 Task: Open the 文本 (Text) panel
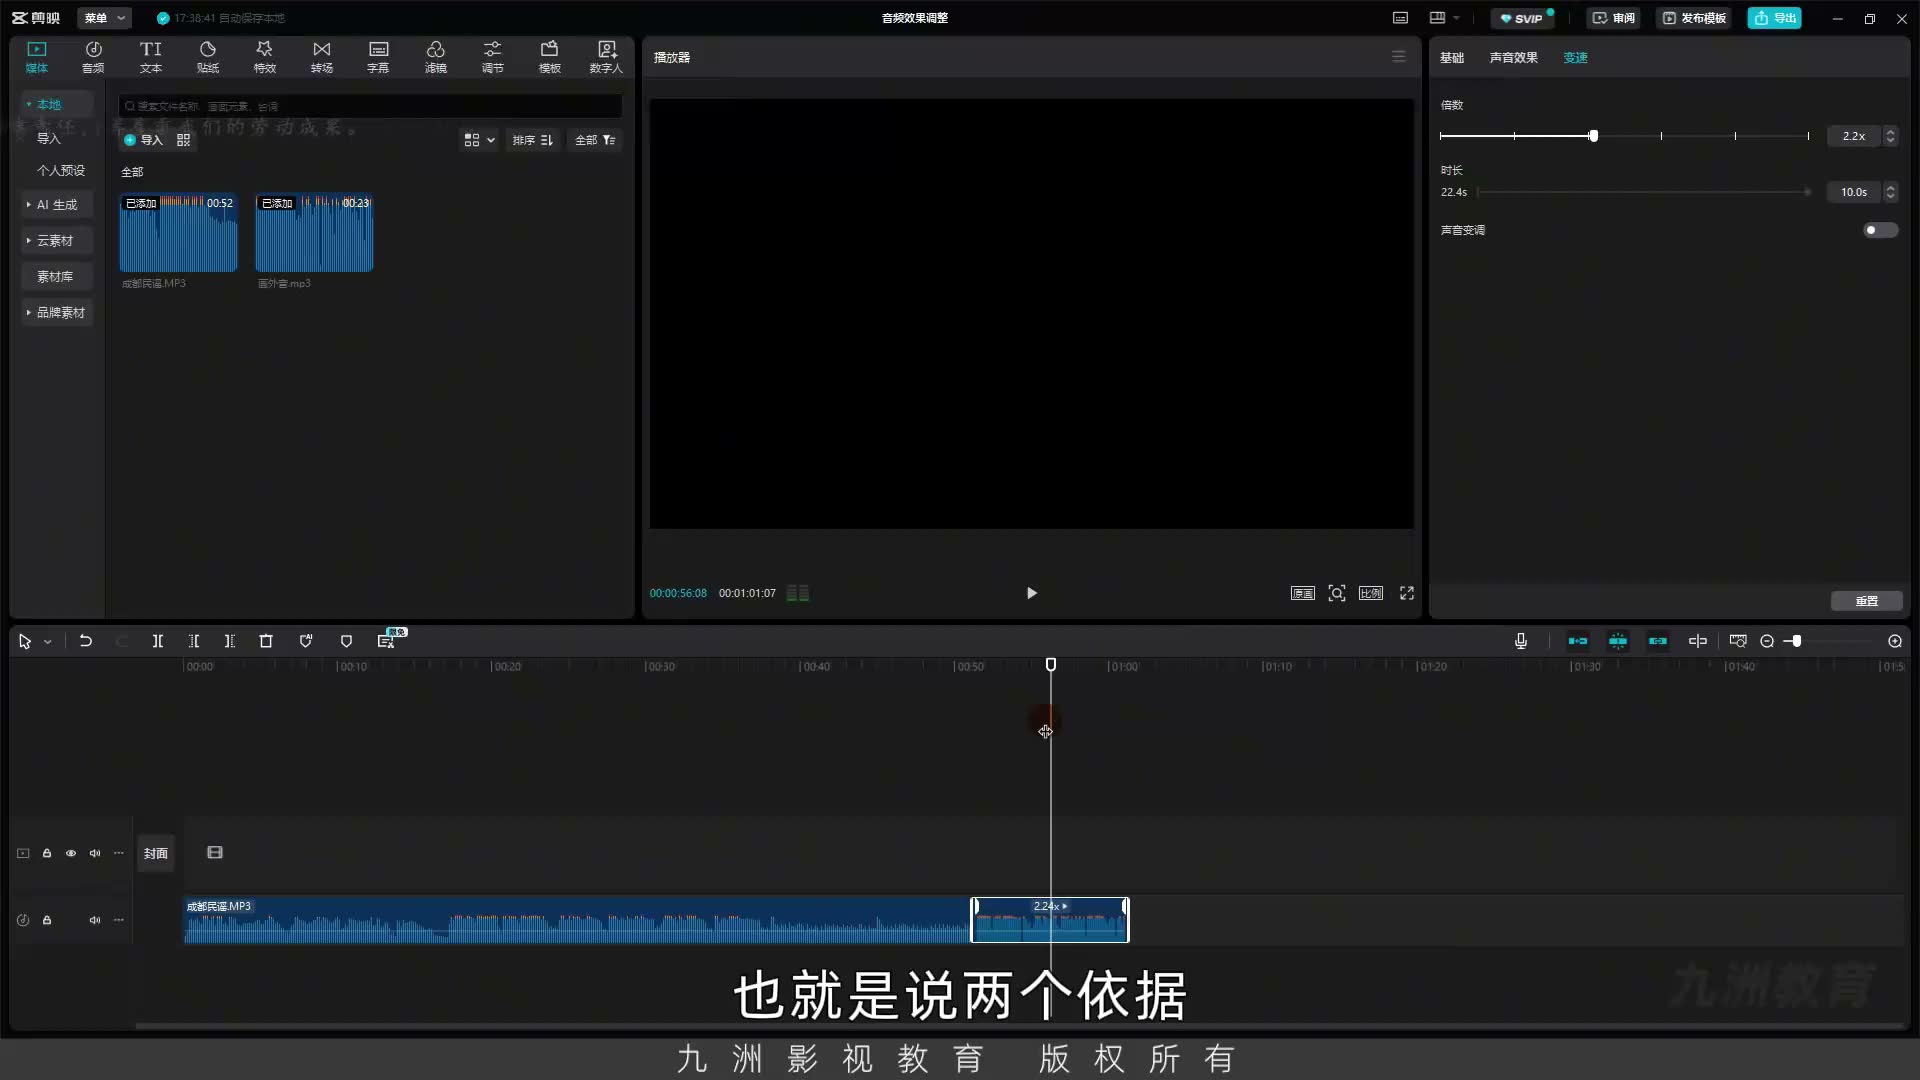pos(151,57)
